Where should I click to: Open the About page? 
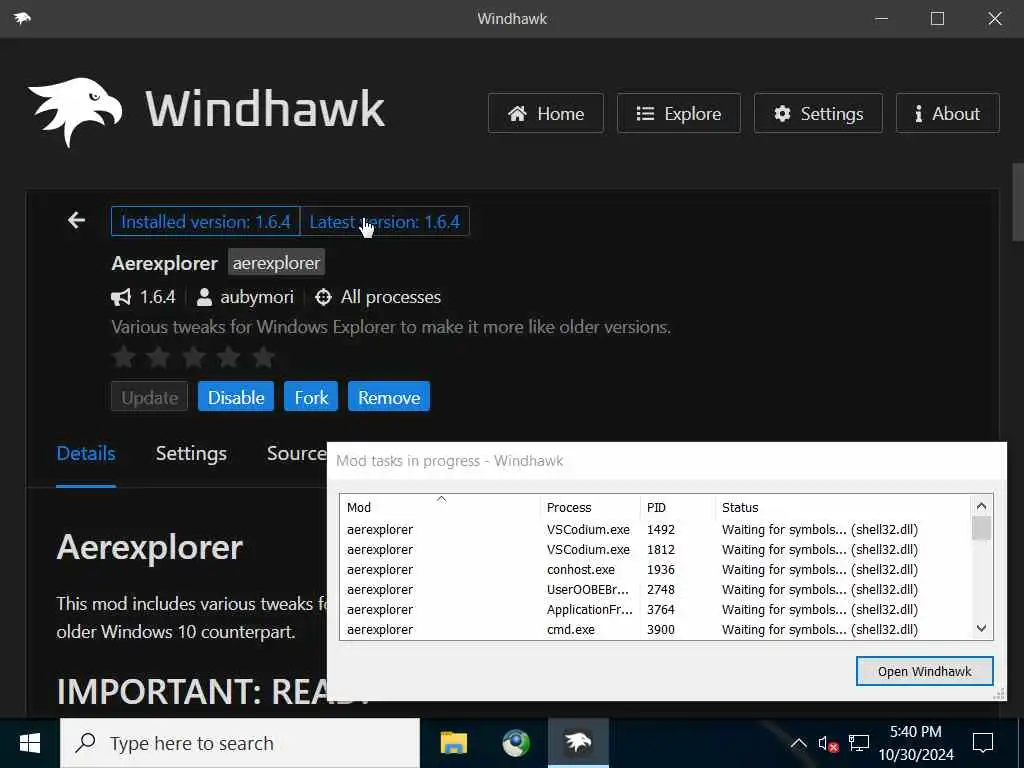click(x=947, y=114)
